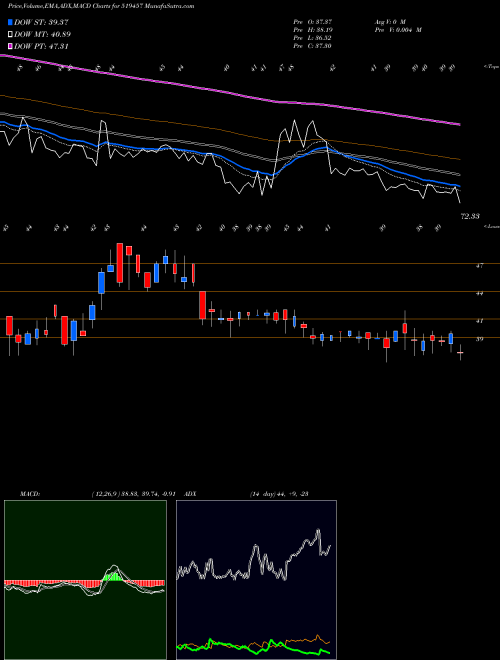
Task: Click the 'Pre O: 37.37' open value
Action: [312, 21]
